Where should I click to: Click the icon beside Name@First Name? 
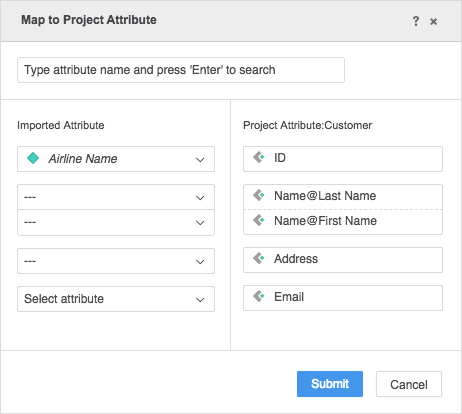(x=259, y=220)
